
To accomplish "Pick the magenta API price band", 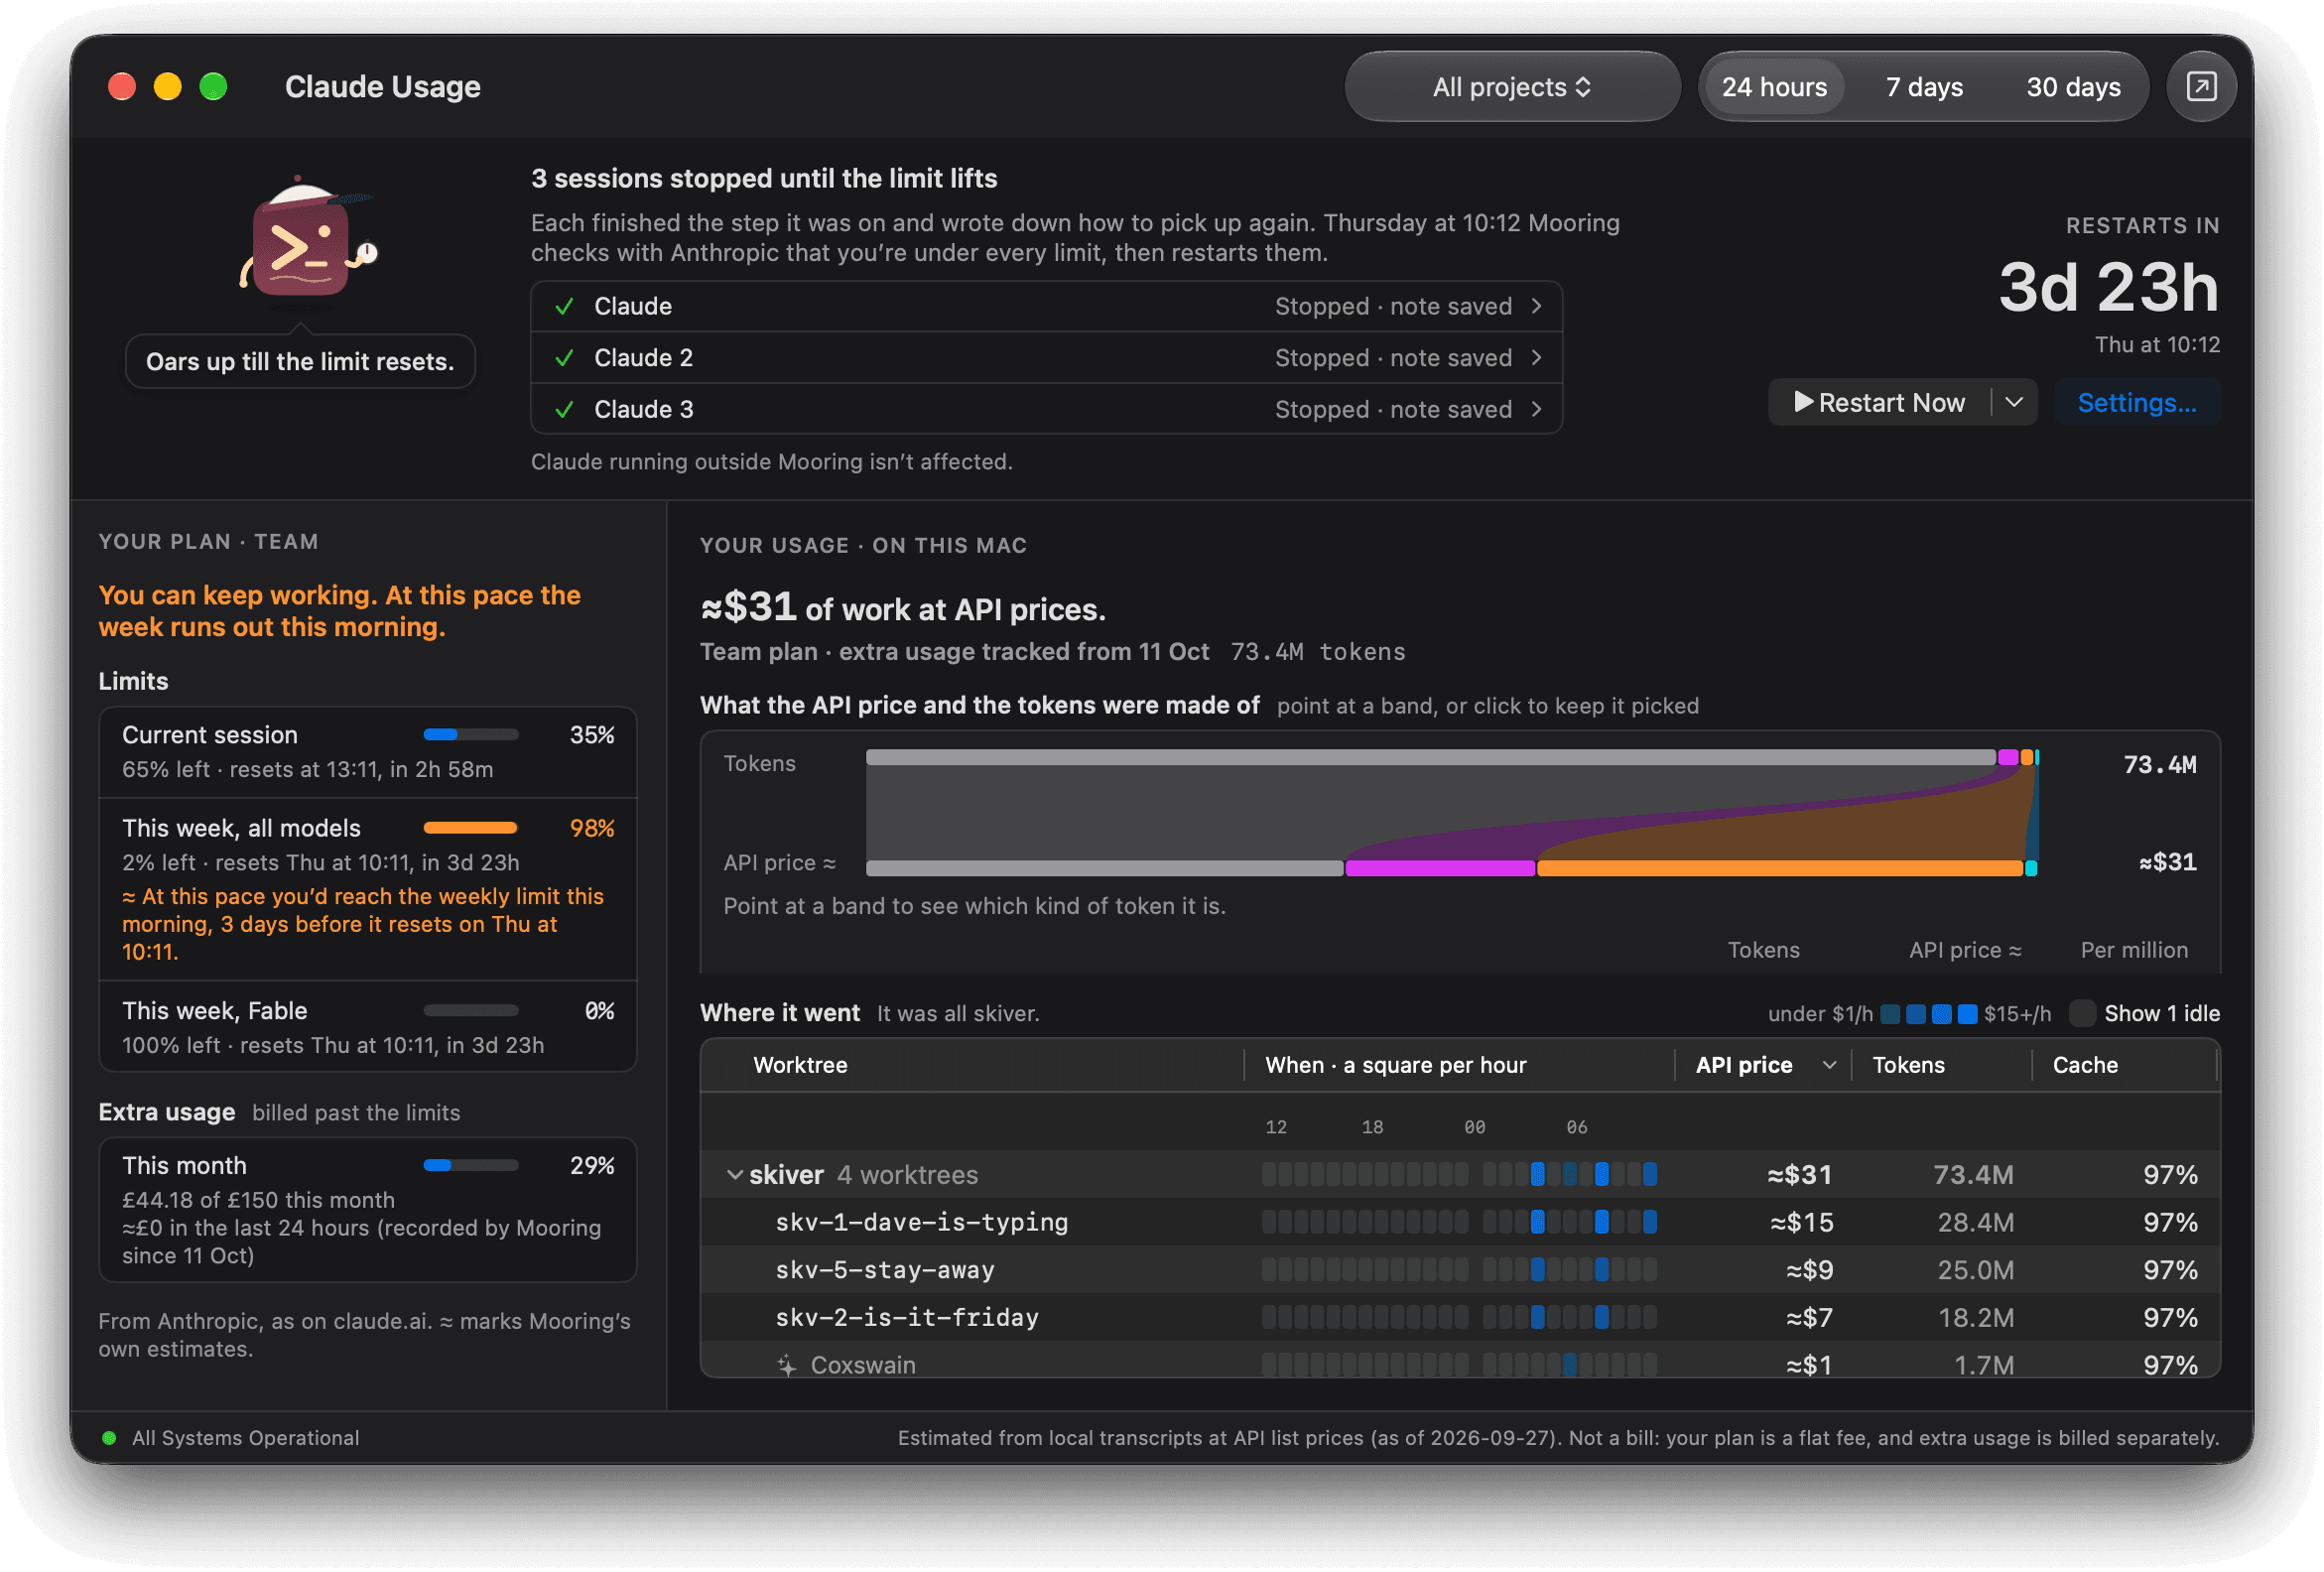I will tap(1440, 868).
